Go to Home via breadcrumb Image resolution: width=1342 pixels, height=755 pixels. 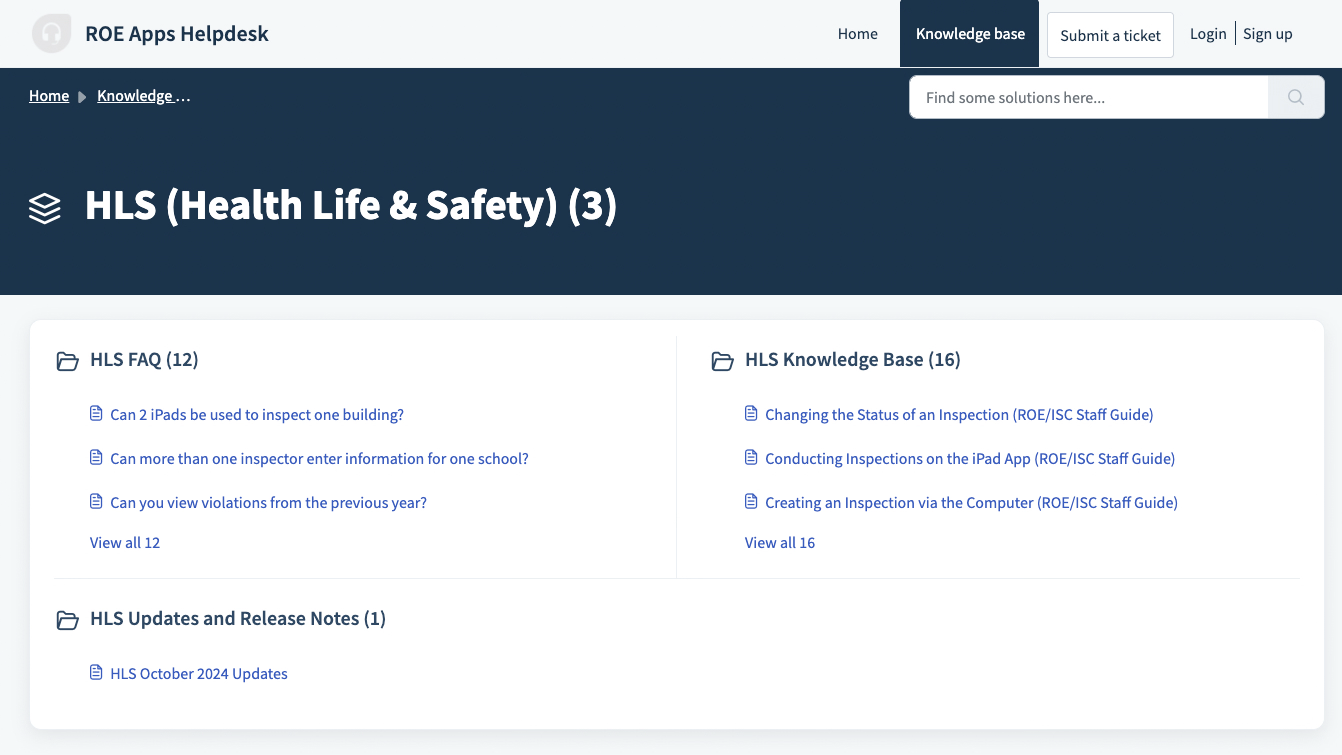[49, 96]
